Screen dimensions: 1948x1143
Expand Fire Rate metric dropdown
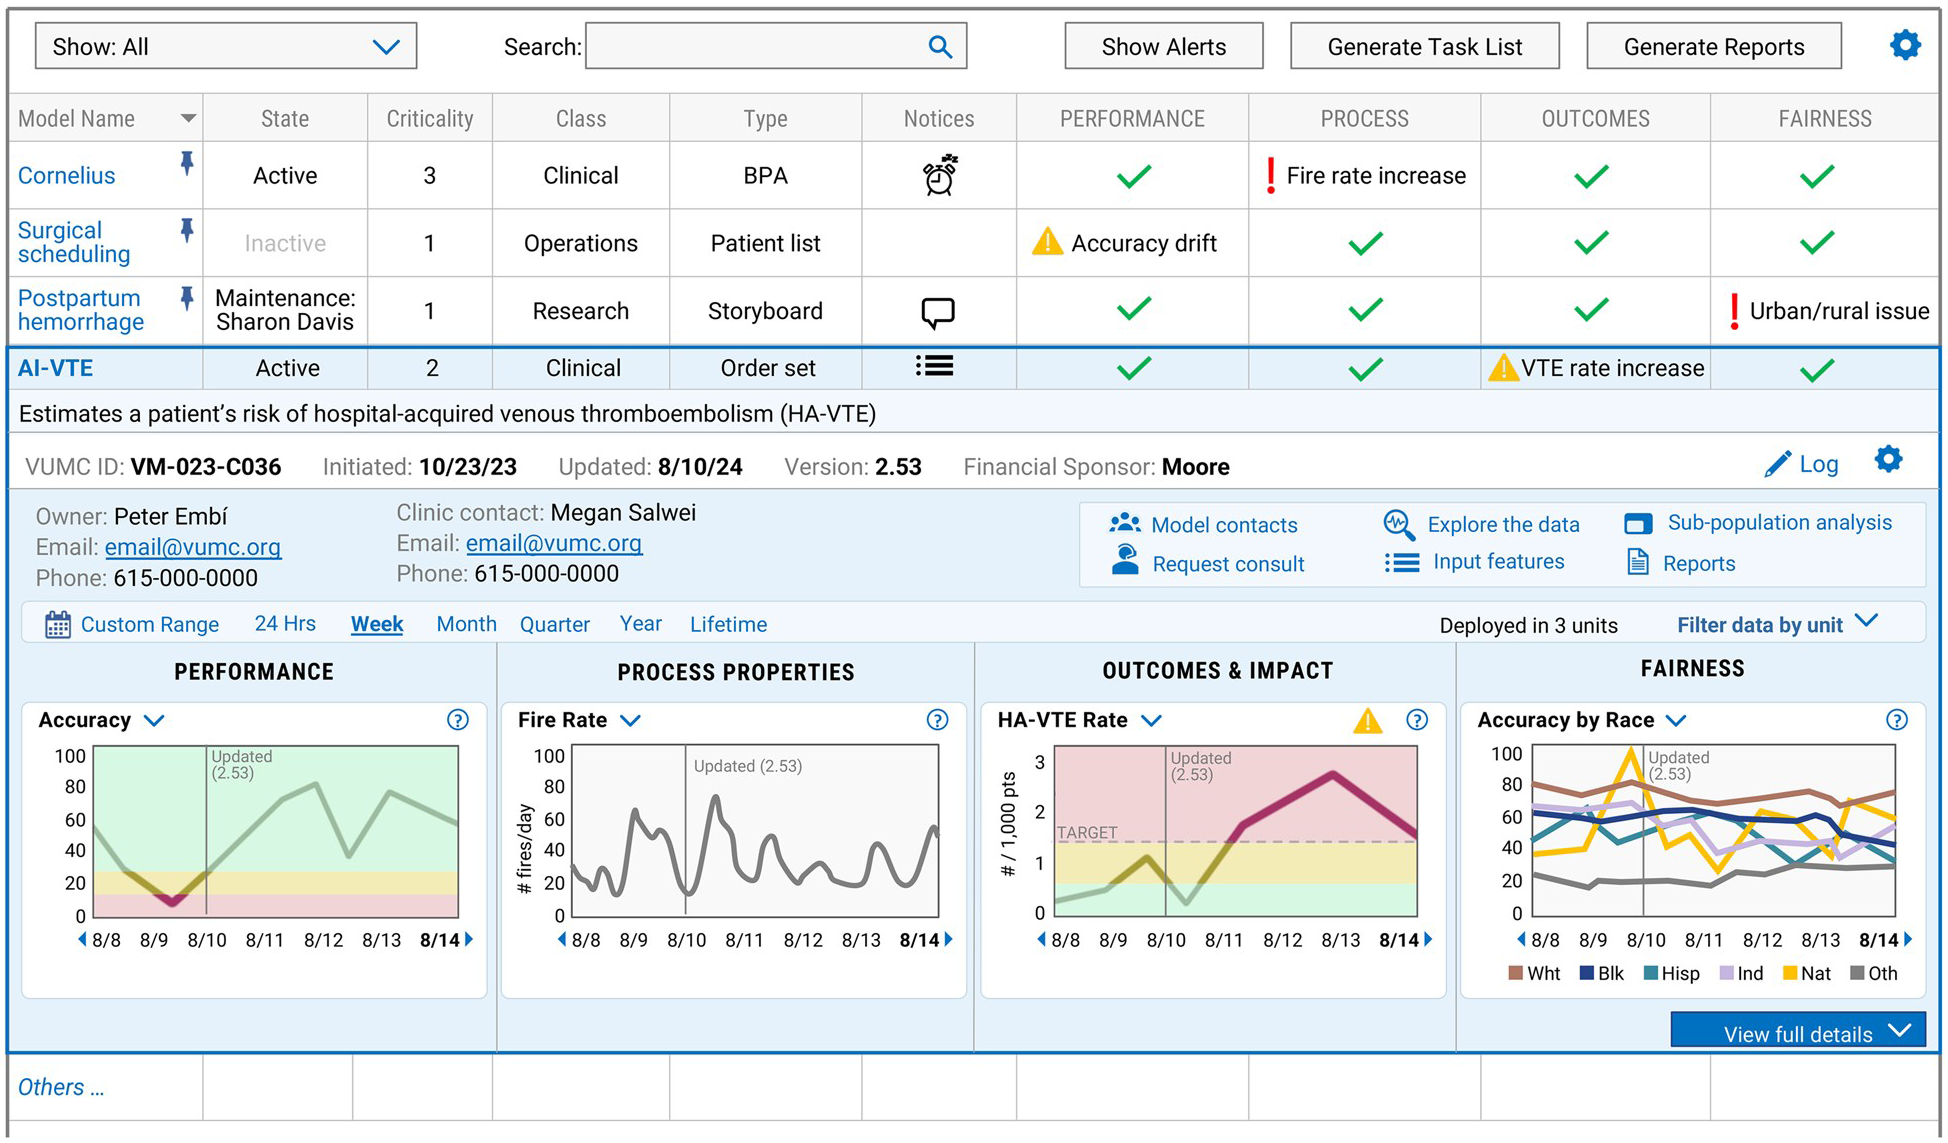click(631, 720)
